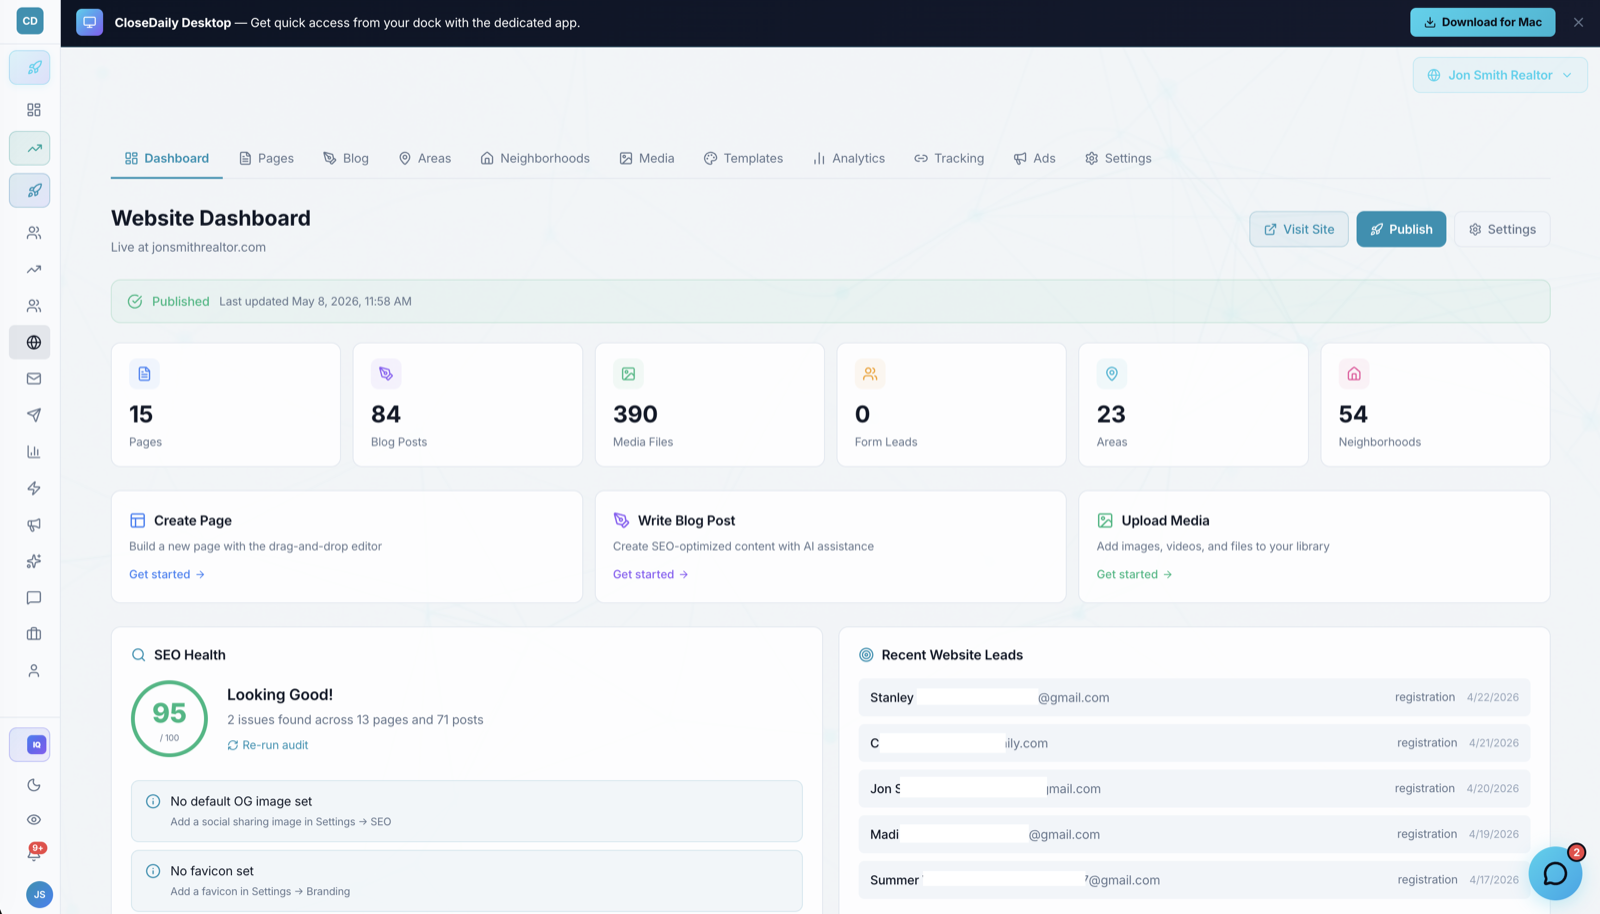The image size is (1600, 914).
Task: Click the CloseDaily Desktop monitor icon in banner
Action: tap(89, 22)
